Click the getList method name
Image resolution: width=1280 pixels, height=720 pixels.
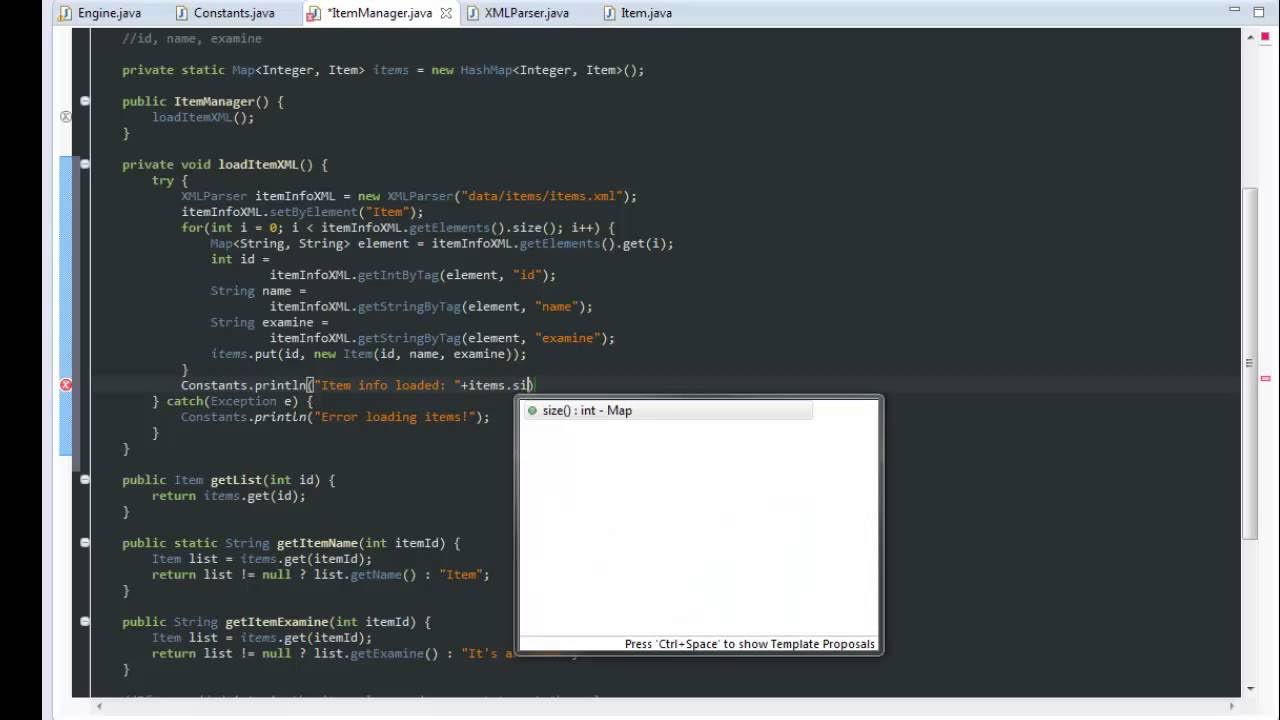tap(236, 480)
